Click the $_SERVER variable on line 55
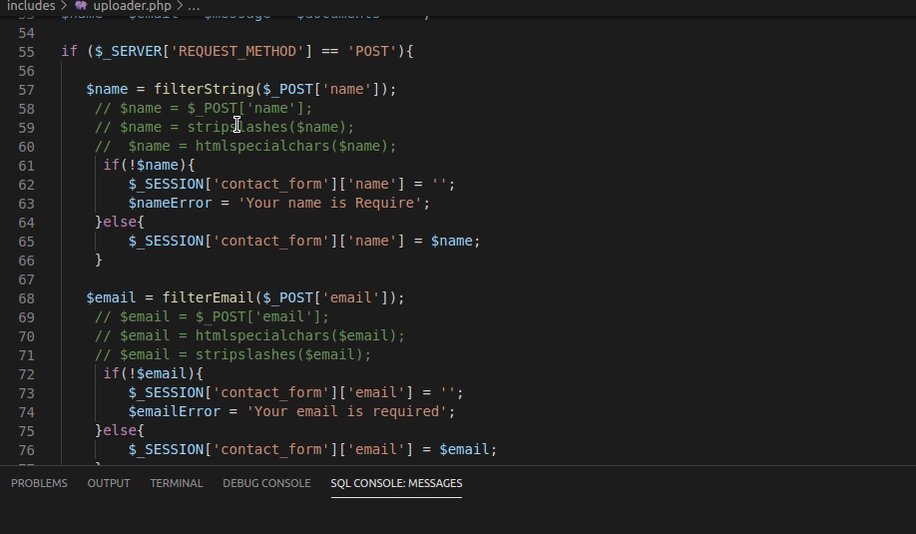 tap(128, 51)
